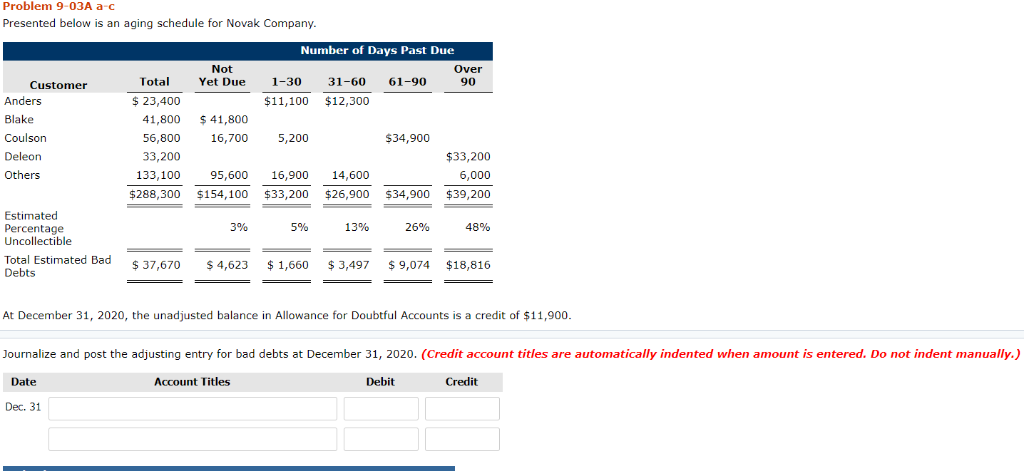The image size is (1024, 471).
Task: Click the 13% uncollectible percentage
Action: (357, 227)
